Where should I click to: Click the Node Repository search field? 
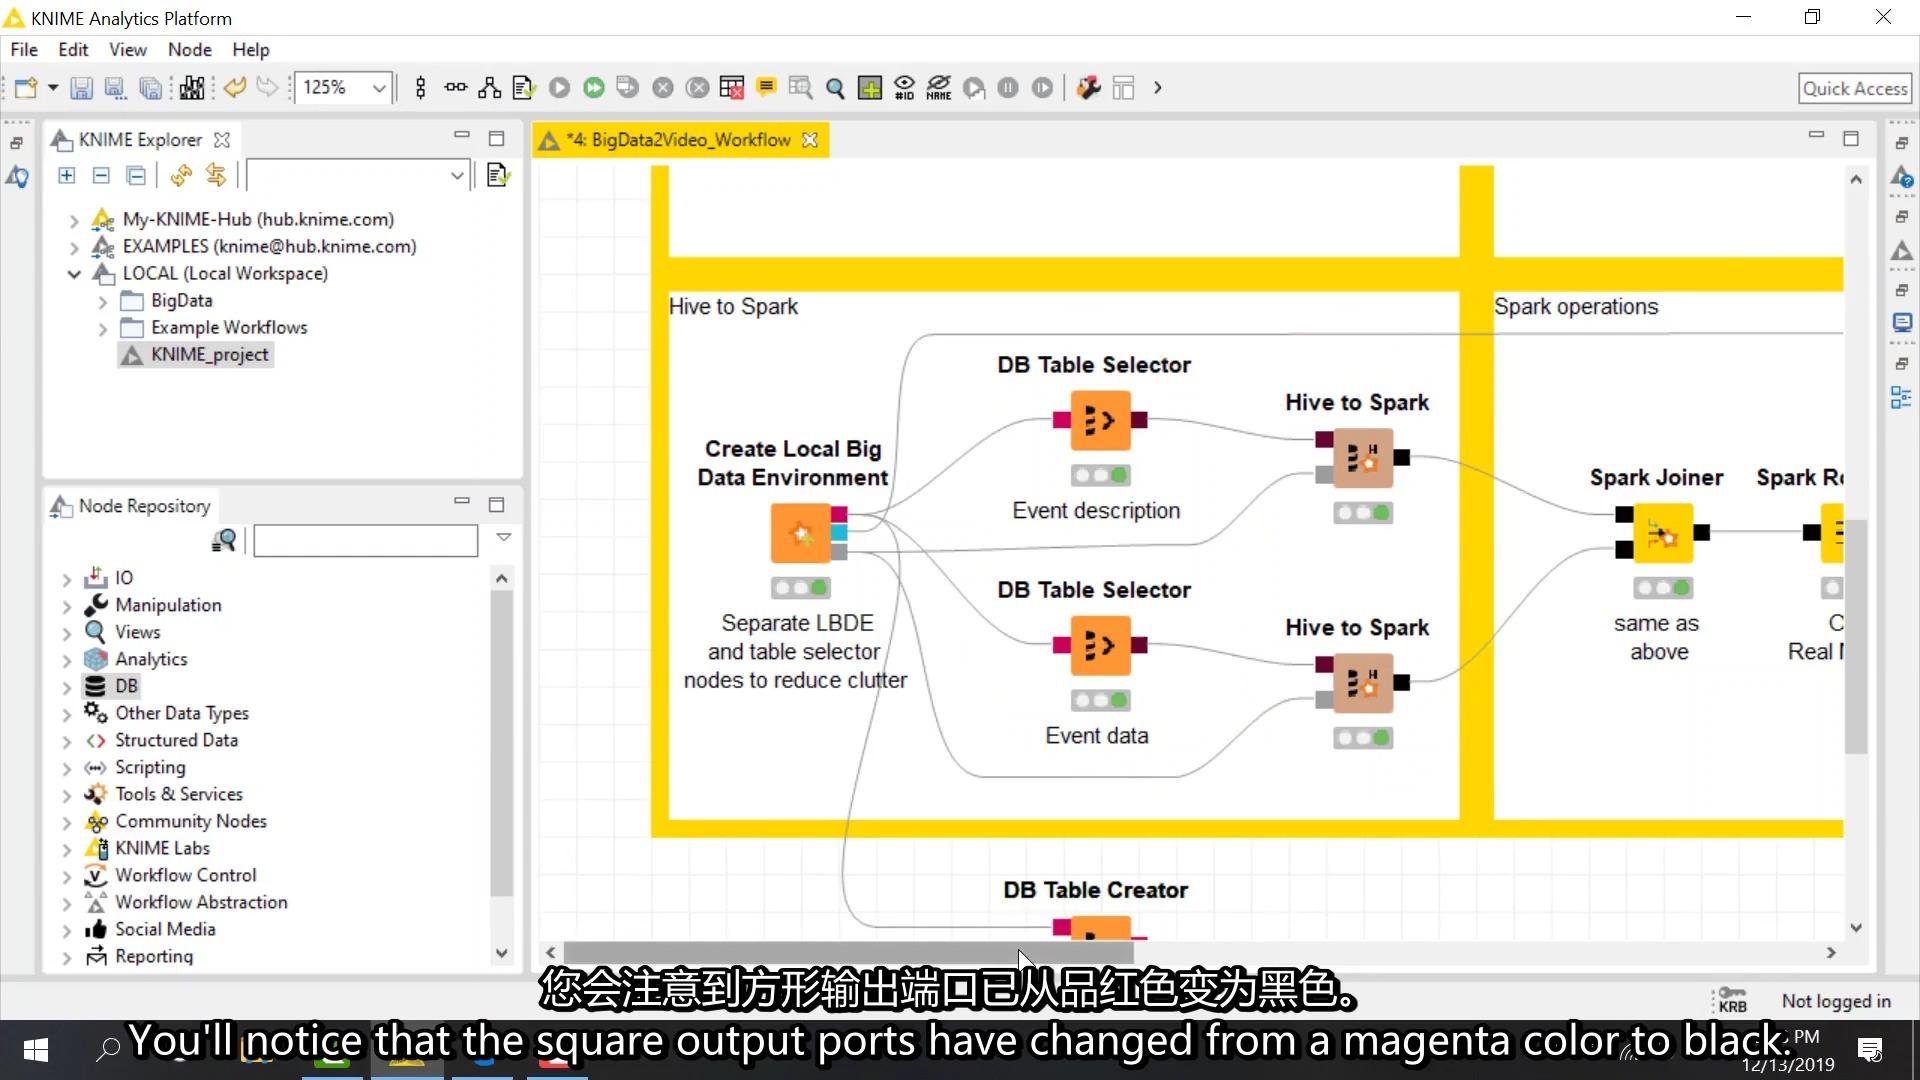pos(366,541)
